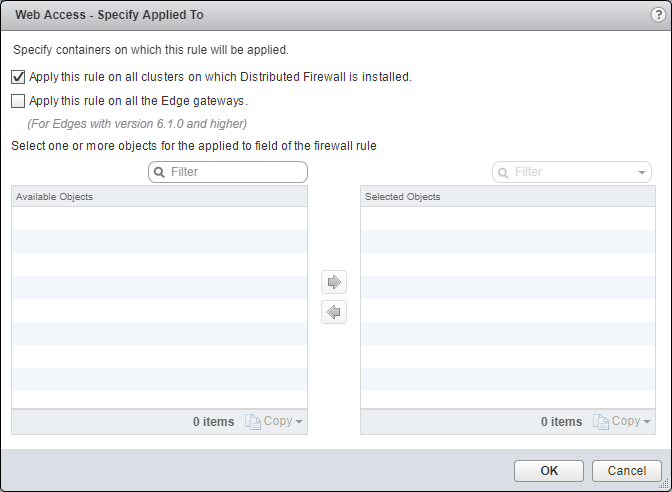
Task: Open the Selected Objects filter dropdown arrow
Action: [x=641, y=172]
